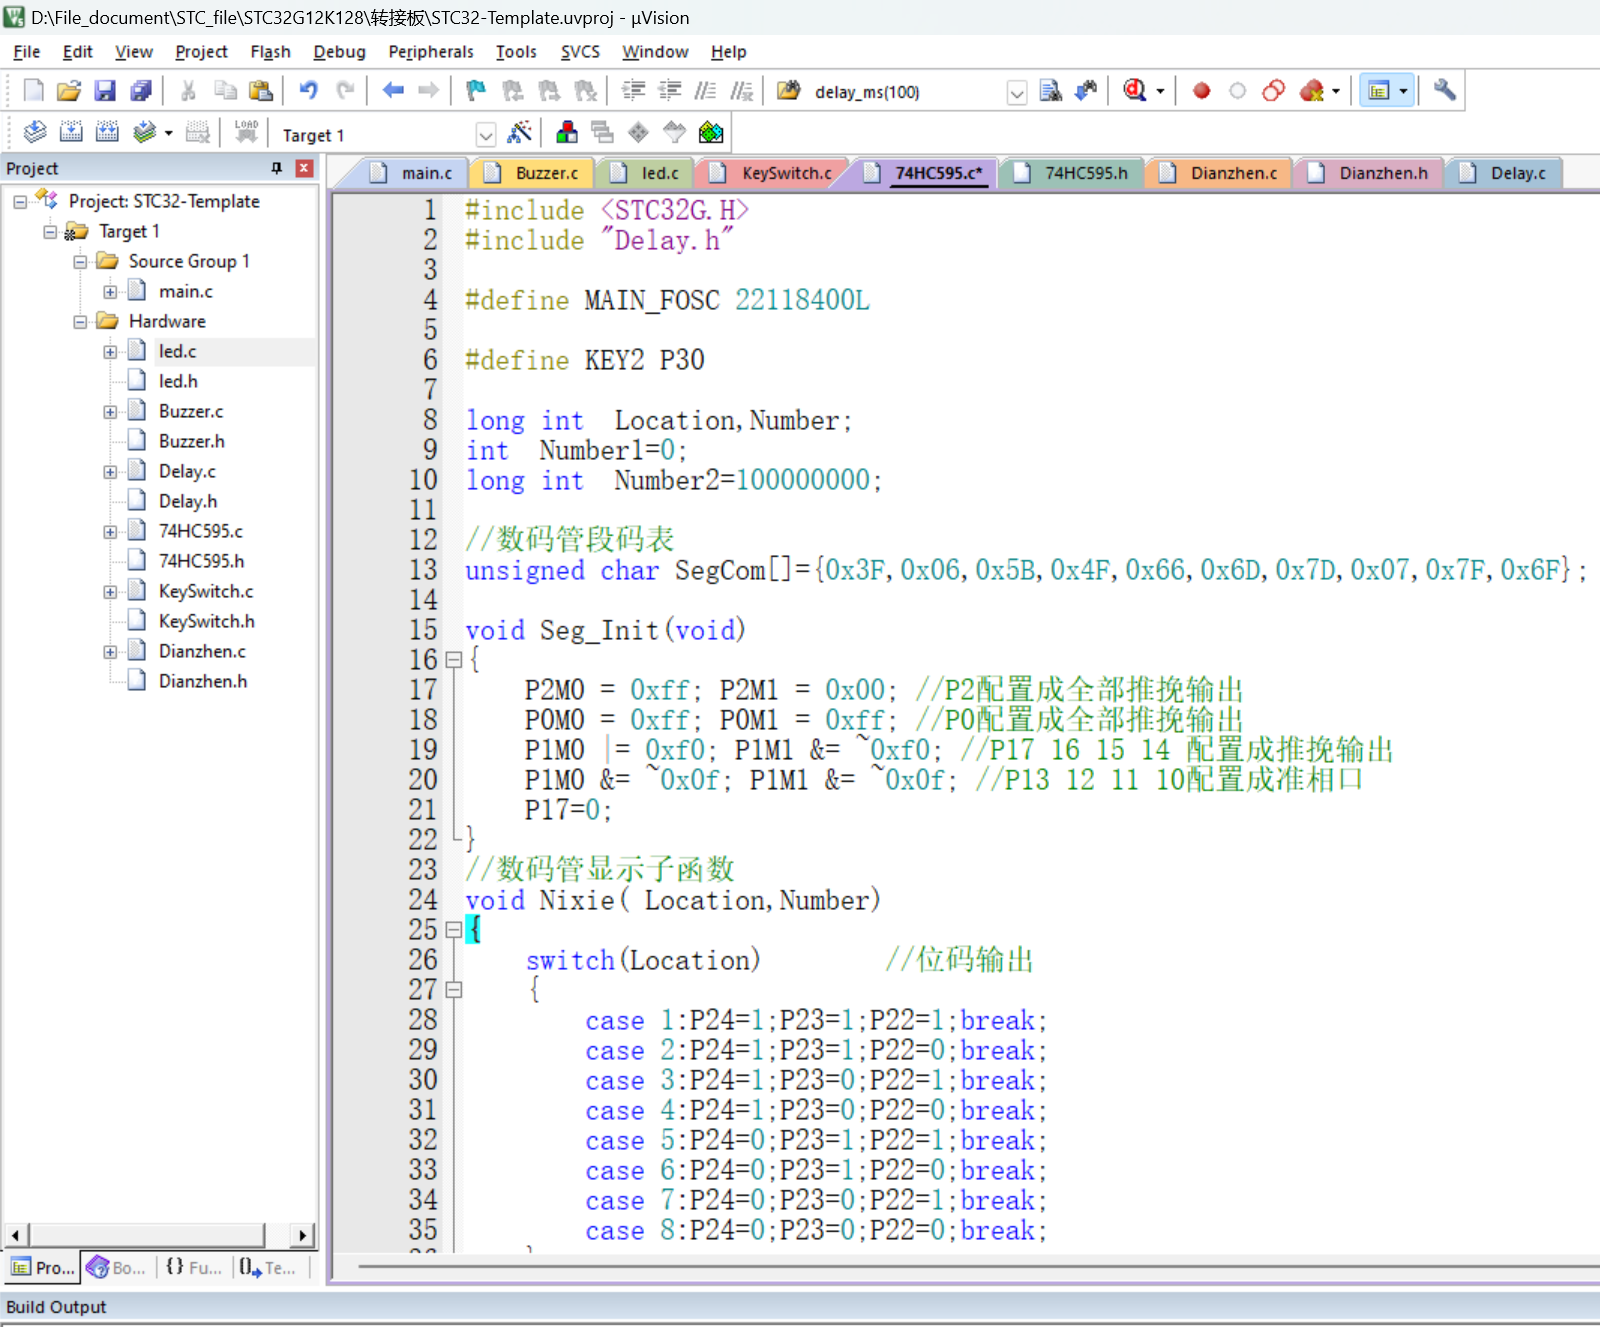Viewport: 1600px width, 1327px height.
Task: Switch to the Dianzhen.c tab
Action: coord(1232,173)
